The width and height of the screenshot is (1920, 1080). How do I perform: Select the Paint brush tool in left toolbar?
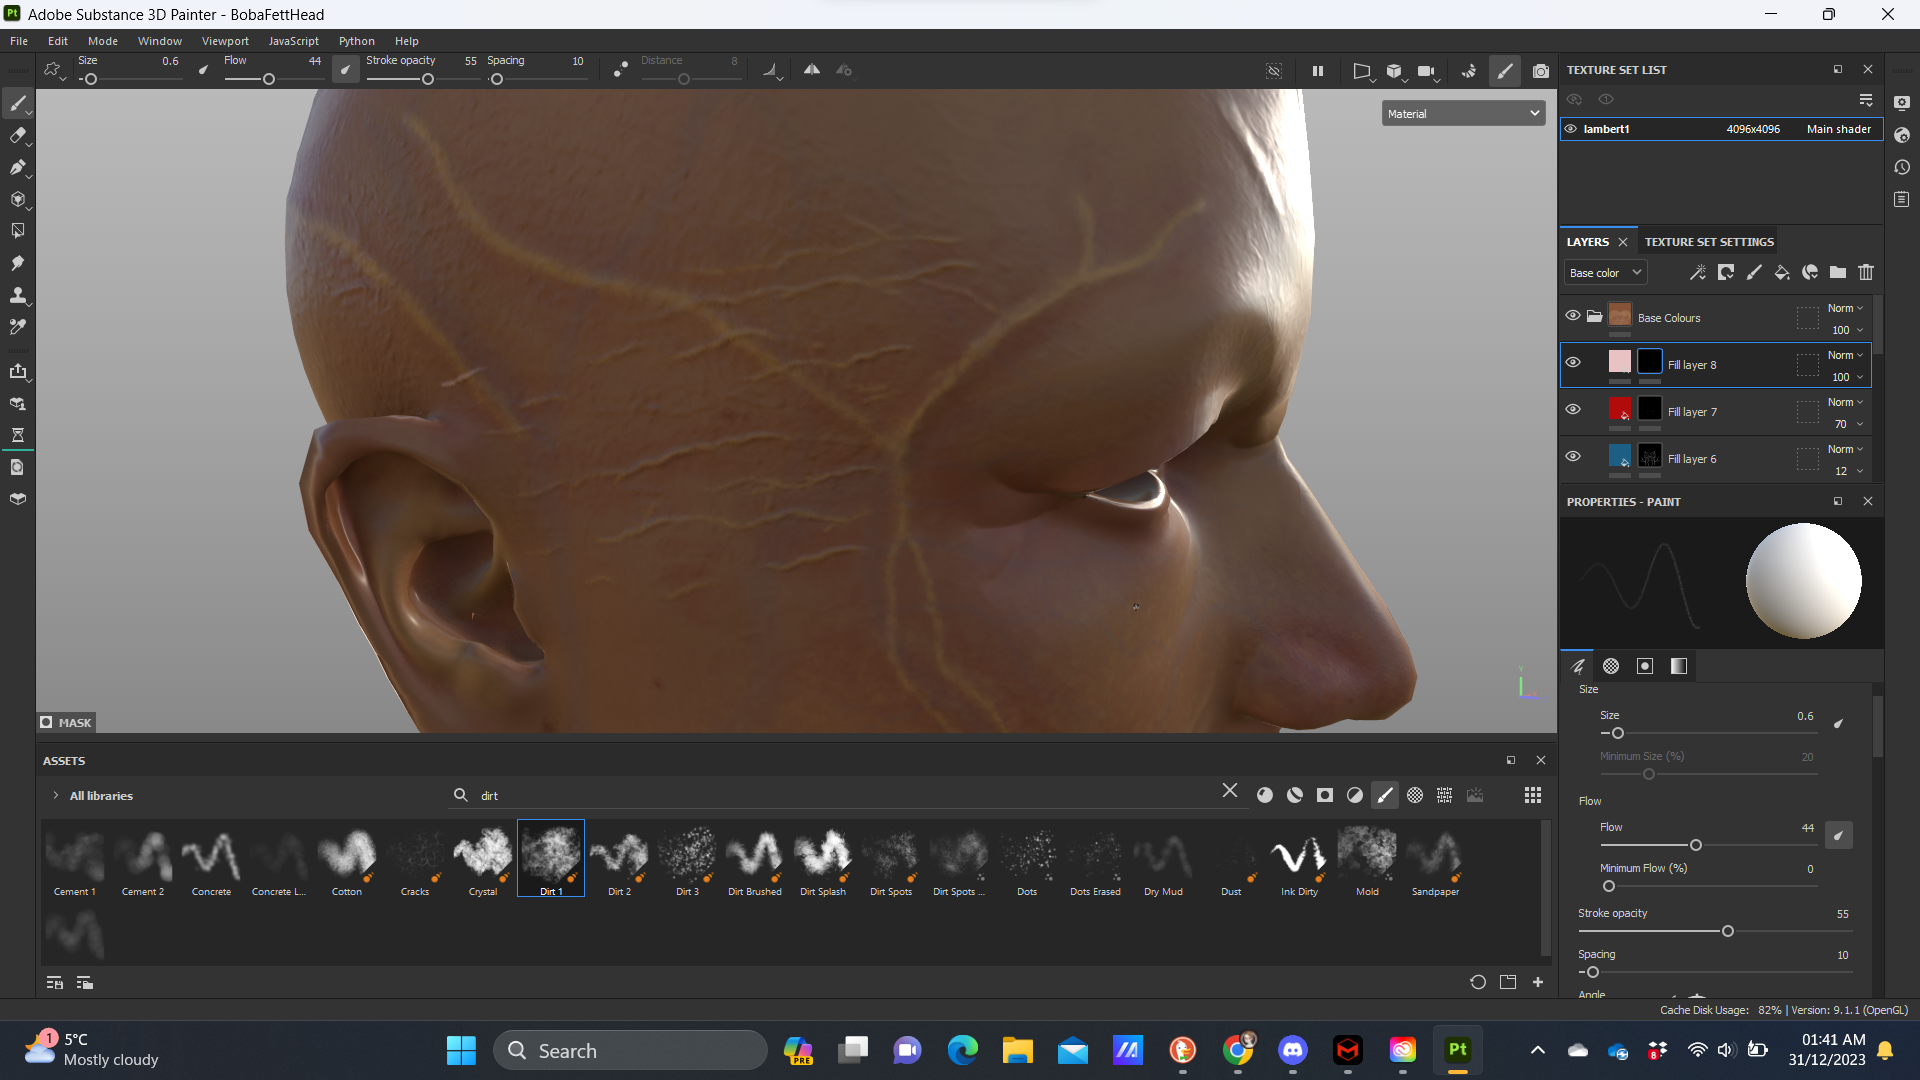[17, 103]
